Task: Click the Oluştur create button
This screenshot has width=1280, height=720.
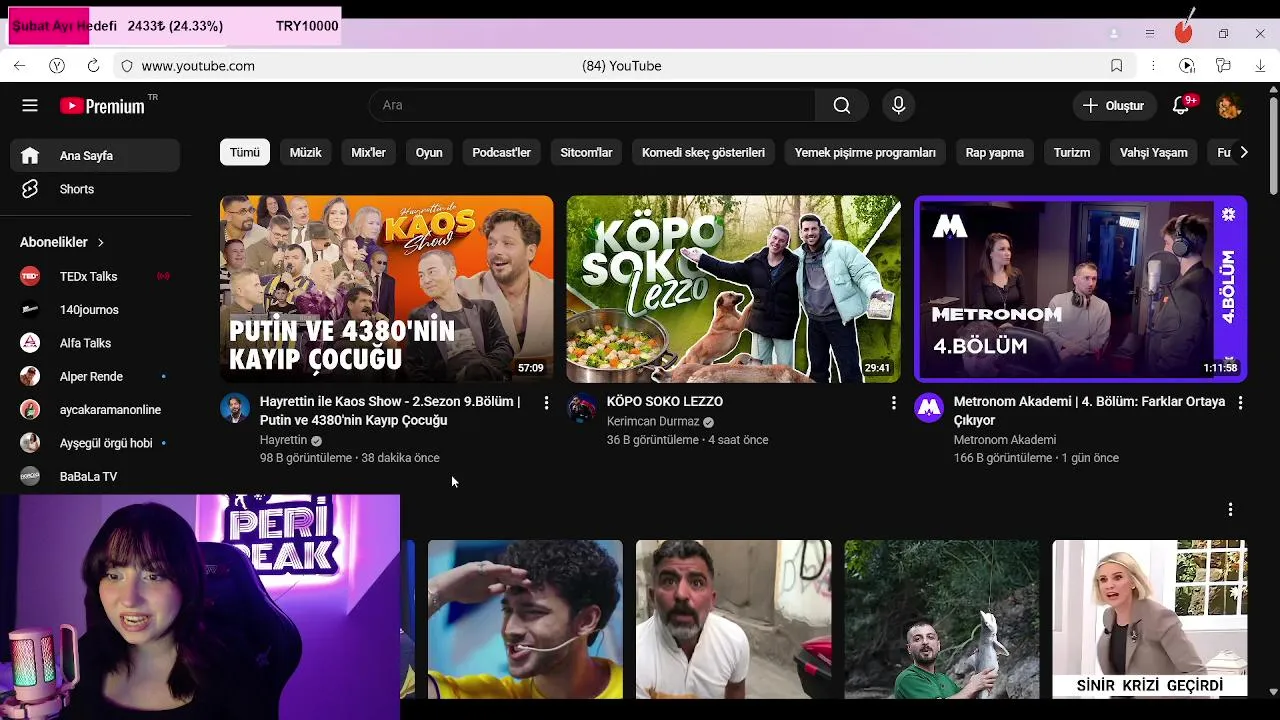Action: (1113, 105)
